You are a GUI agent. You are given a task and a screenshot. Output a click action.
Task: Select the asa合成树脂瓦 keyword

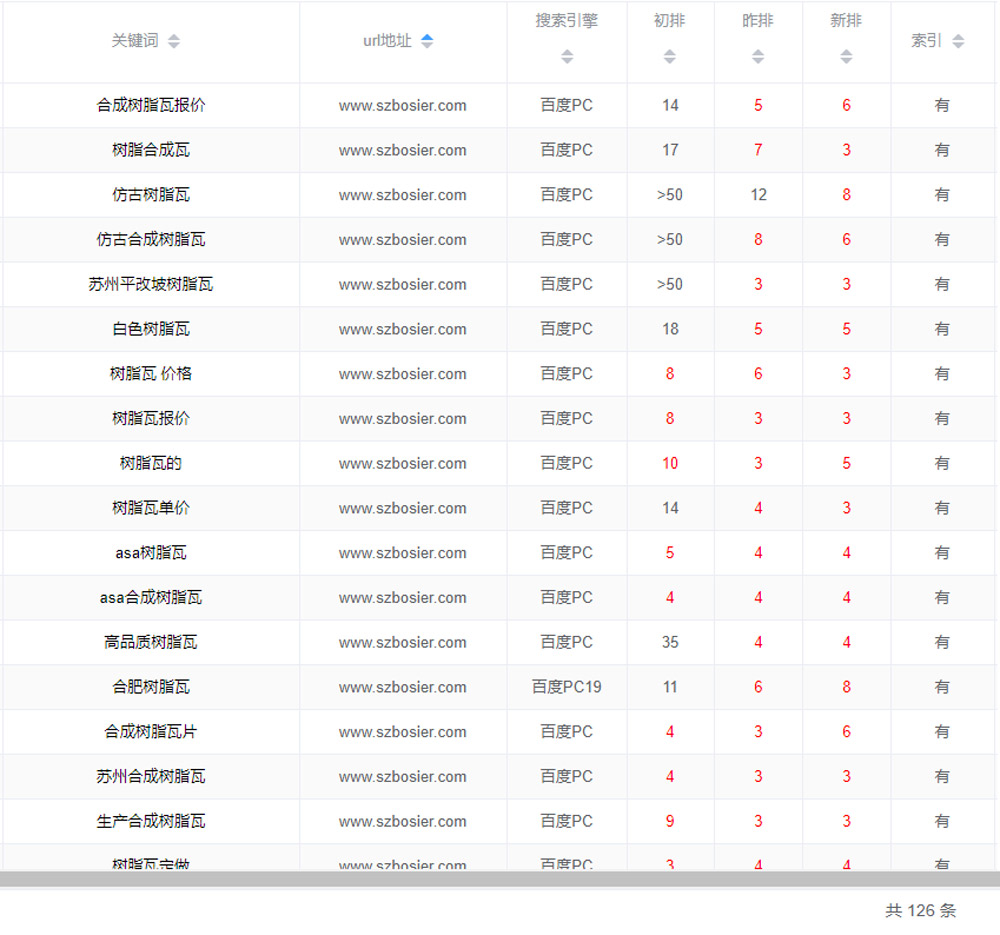151,598
